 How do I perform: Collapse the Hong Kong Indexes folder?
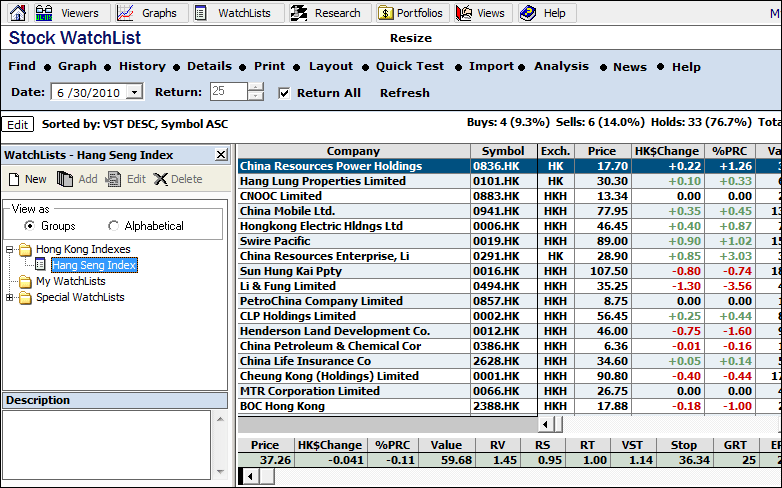click(10, 249)
